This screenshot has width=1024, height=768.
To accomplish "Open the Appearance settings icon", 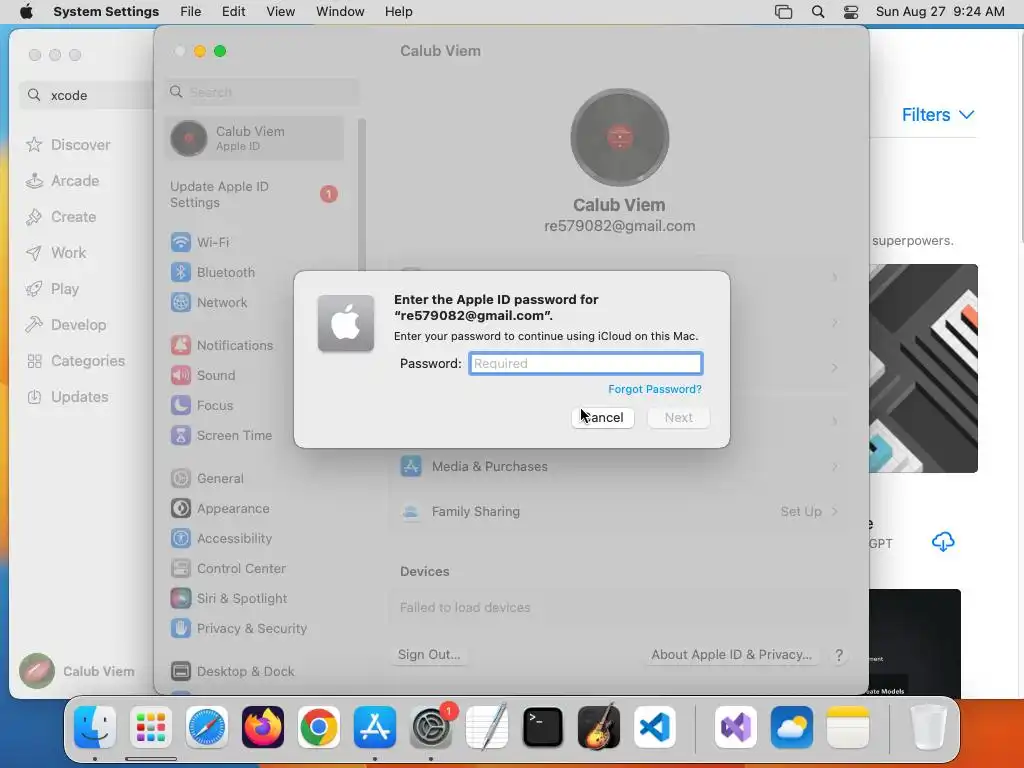I will 181,509.
